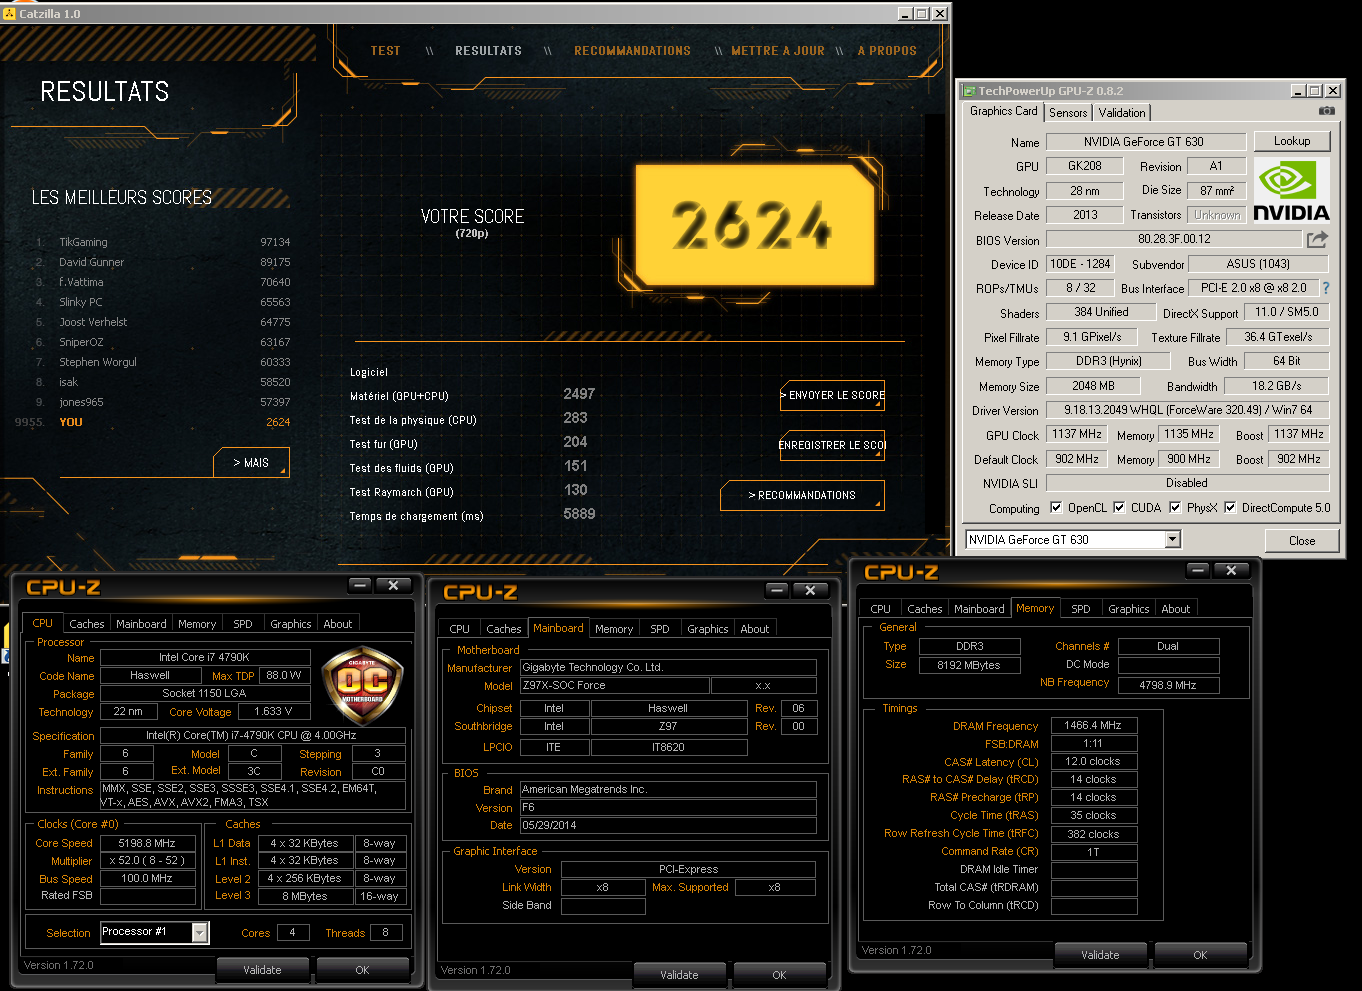
Task: Click the > RECOMMANDATIONS button below scores
Action: point(802,495)
